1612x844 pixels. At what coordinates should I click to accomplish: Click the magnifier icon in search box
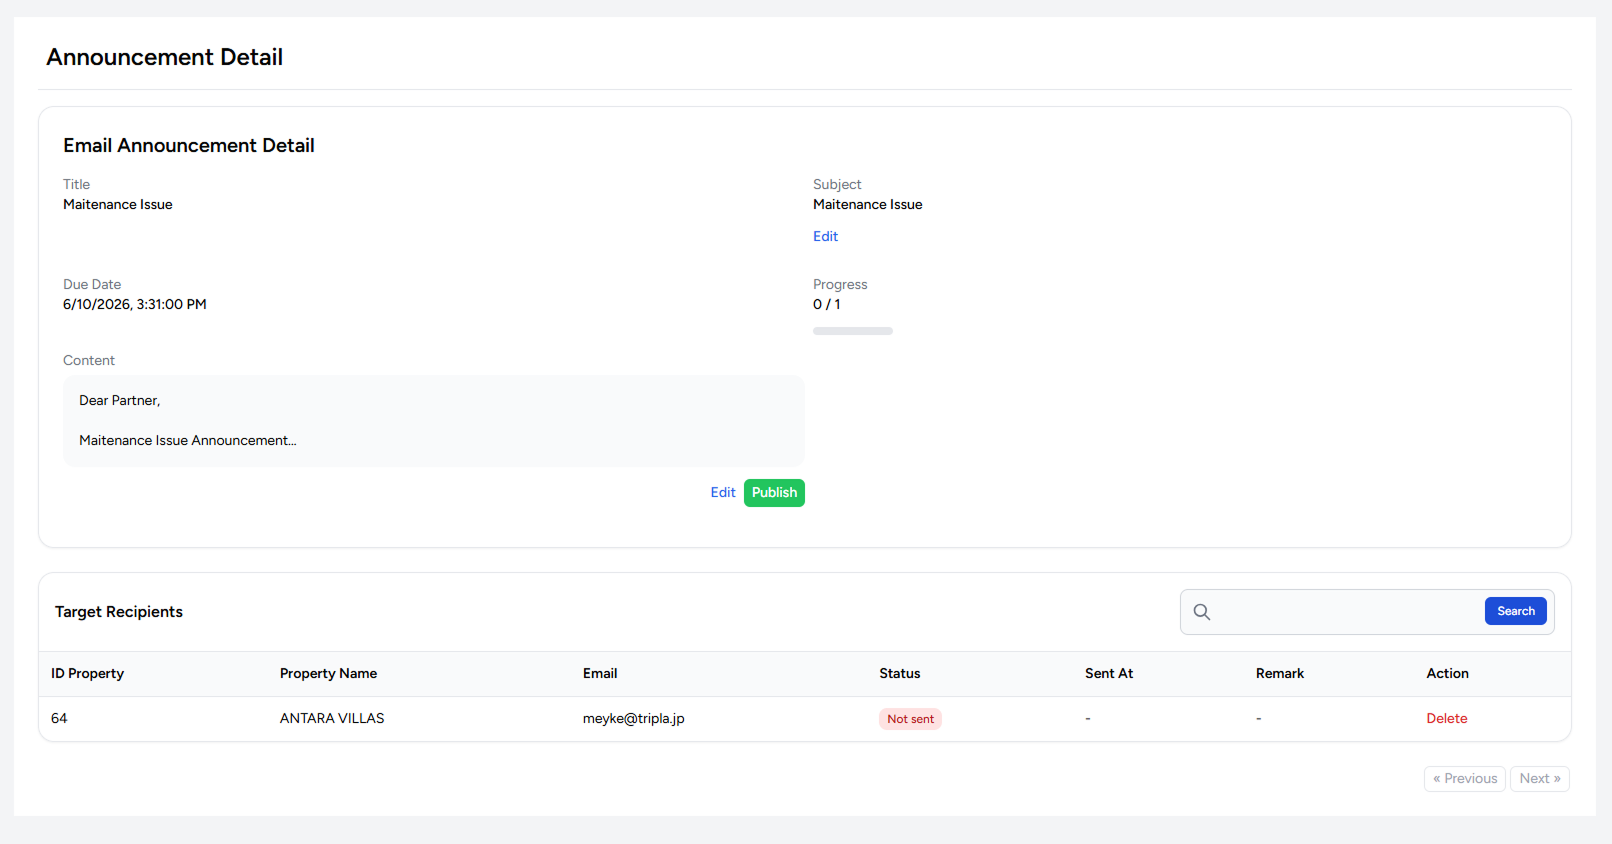click(1202, 612)
